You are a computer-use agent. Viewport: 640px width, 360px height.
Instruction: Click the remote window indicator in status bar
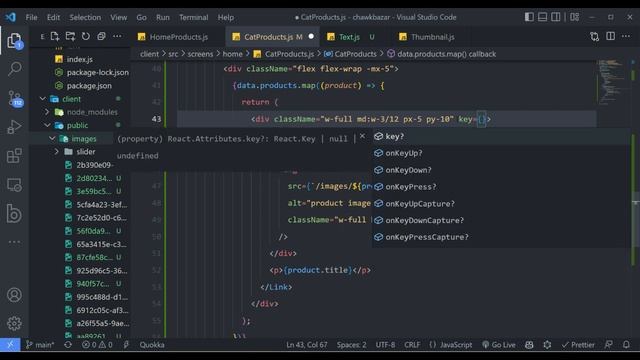coord(10,345)
